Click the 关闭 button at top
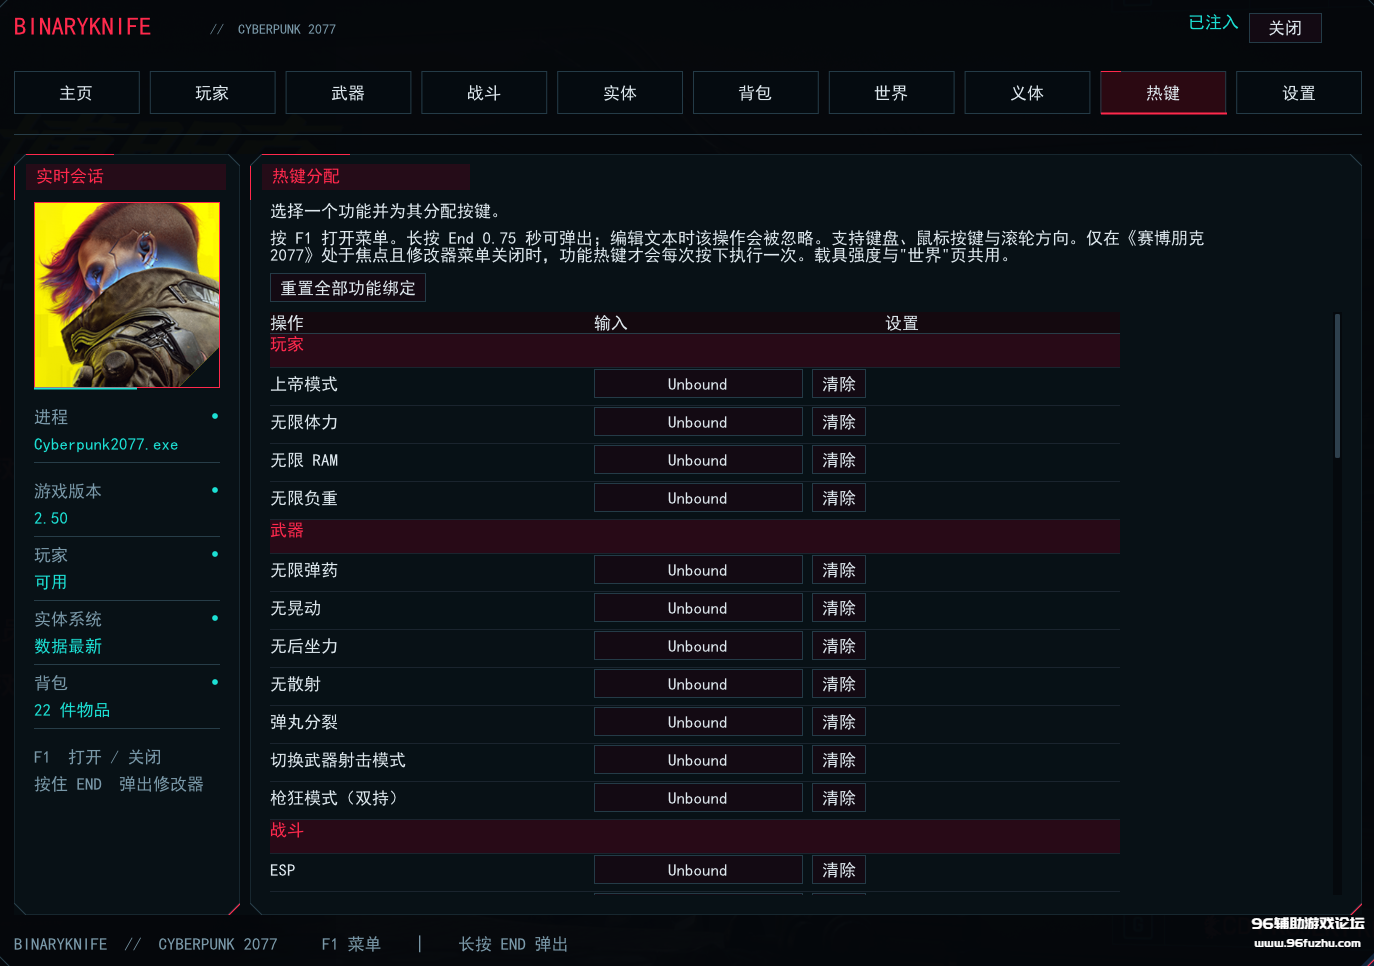Screen dimensions: 1374x966 [x=1285, y=28]
